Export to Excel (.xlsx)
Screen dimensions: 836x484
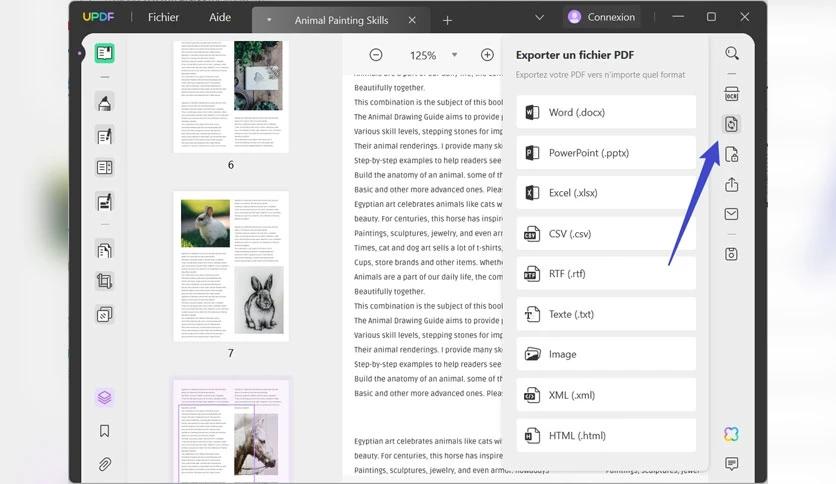(606, 192)
